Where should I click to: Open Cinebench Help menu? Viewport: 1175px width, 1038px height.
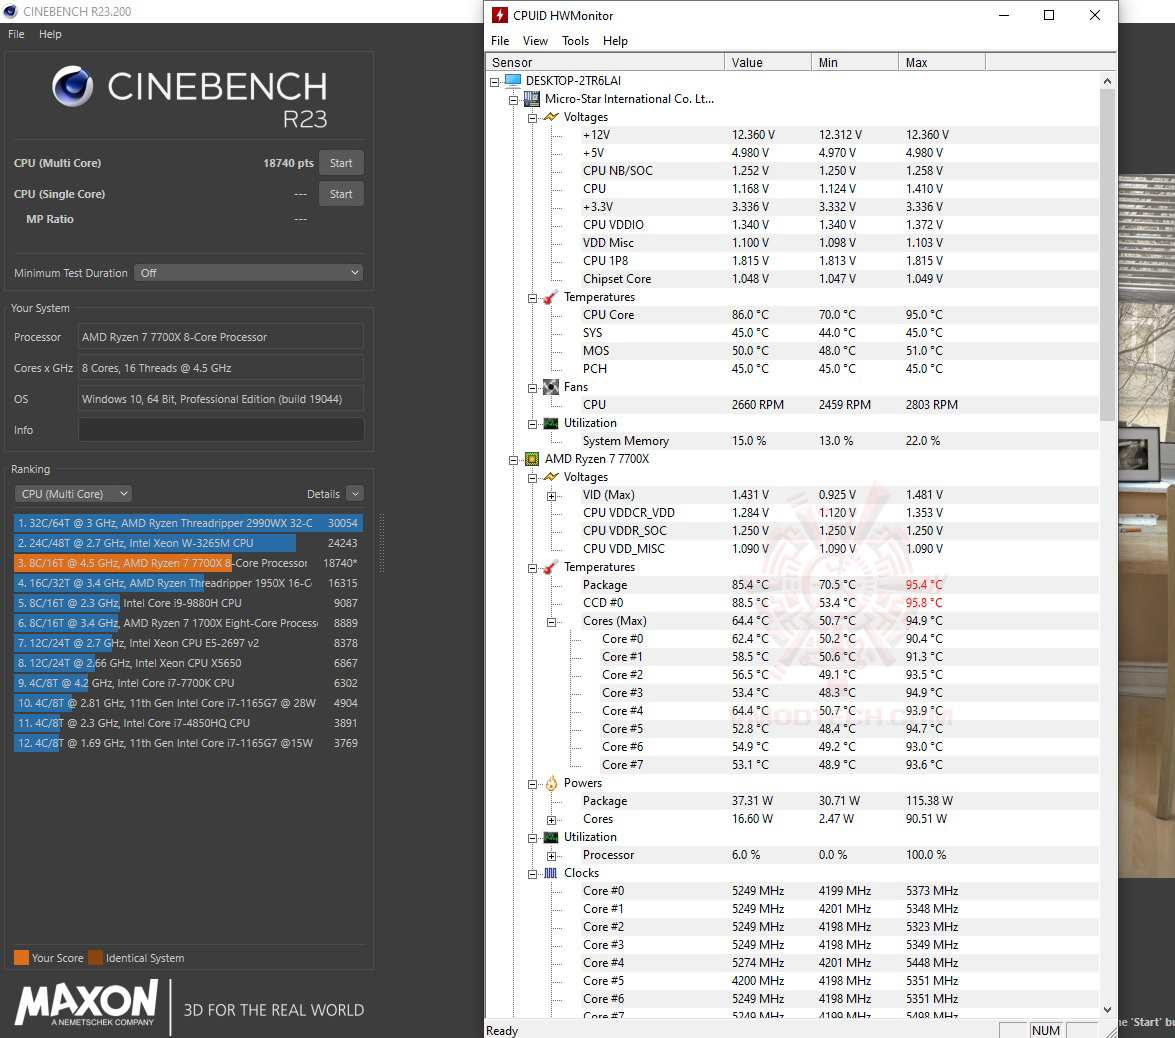point(50,34)
